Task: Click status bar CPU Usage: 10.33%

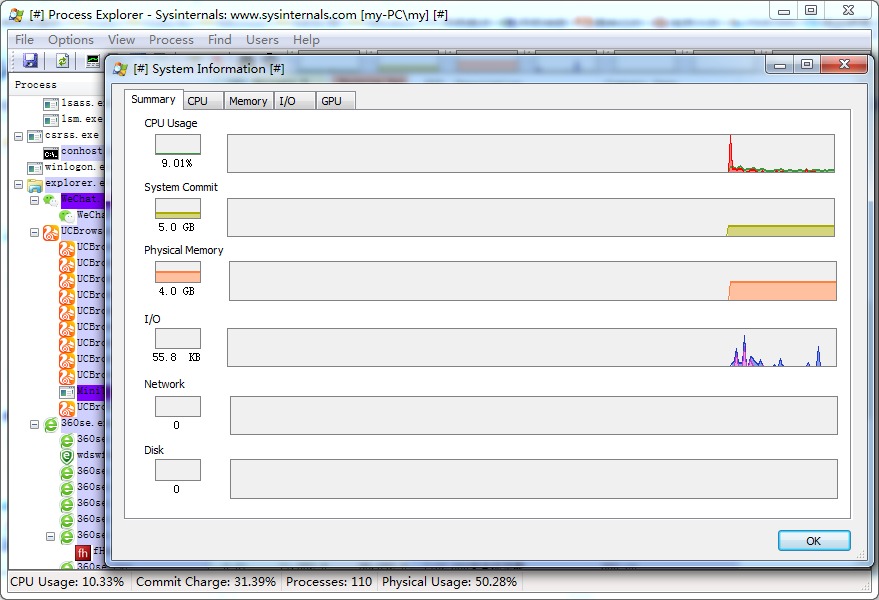Action: click(x=67, y=582)
